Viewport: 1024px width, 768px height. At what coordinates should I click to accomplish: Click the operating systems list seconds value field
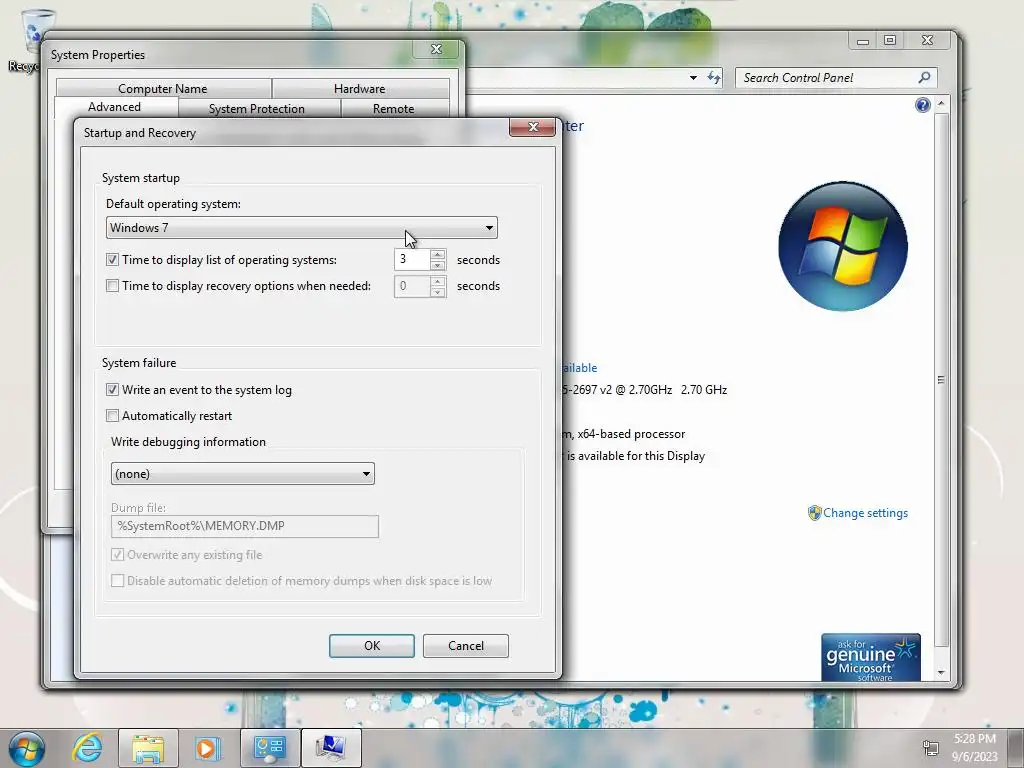coord(412,260)
